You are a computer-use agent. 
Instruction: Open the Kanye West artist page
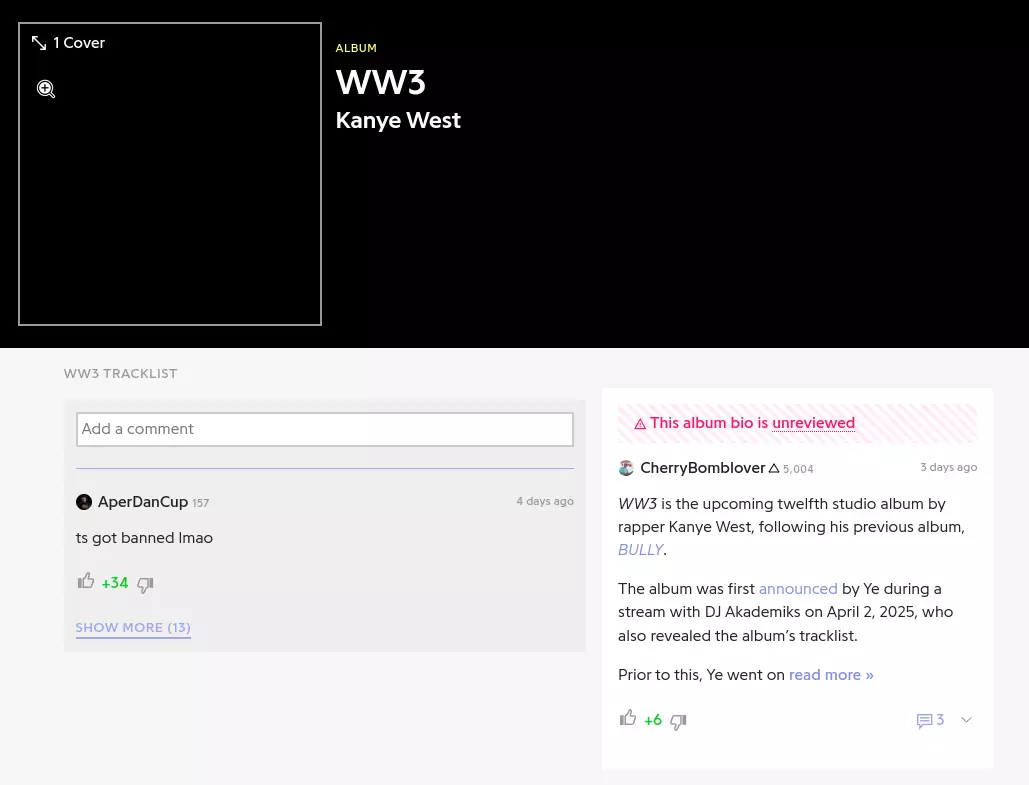click(398, 120)
